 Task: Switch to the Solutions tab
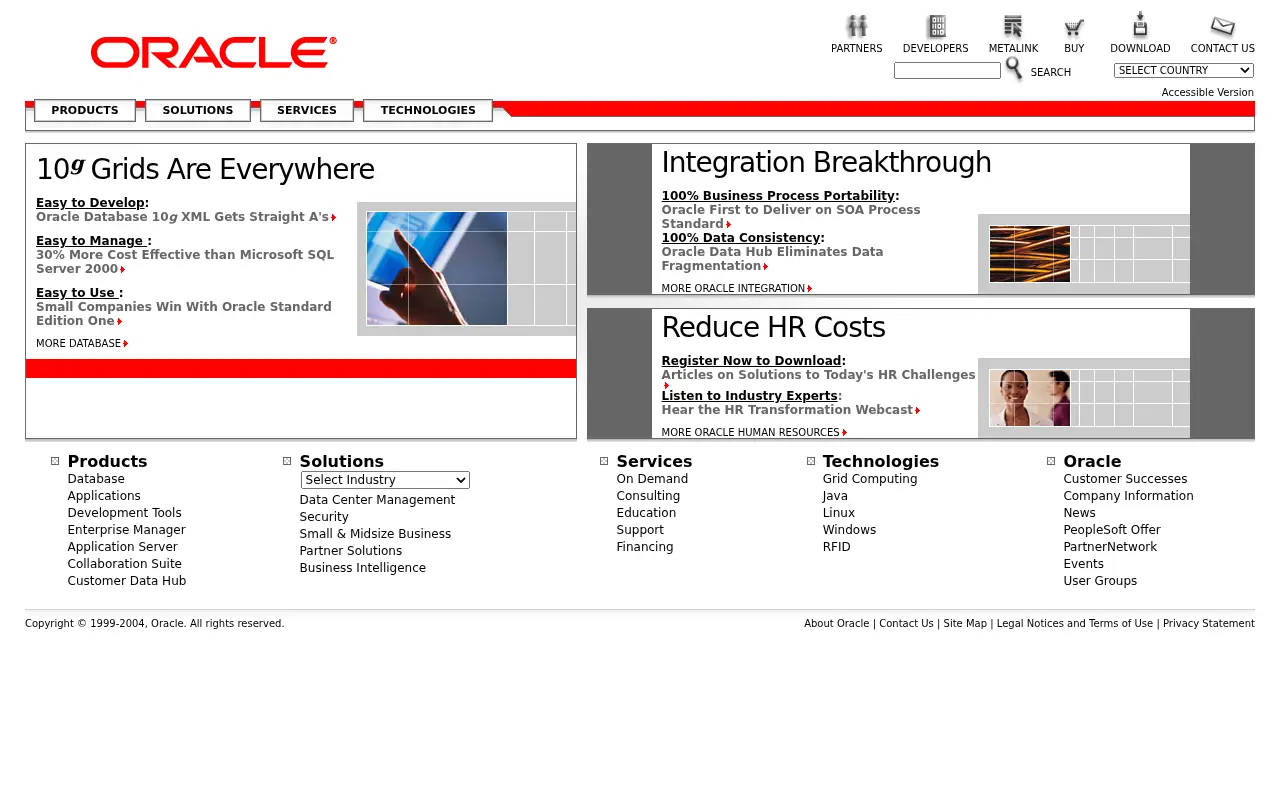pos(198,110)
